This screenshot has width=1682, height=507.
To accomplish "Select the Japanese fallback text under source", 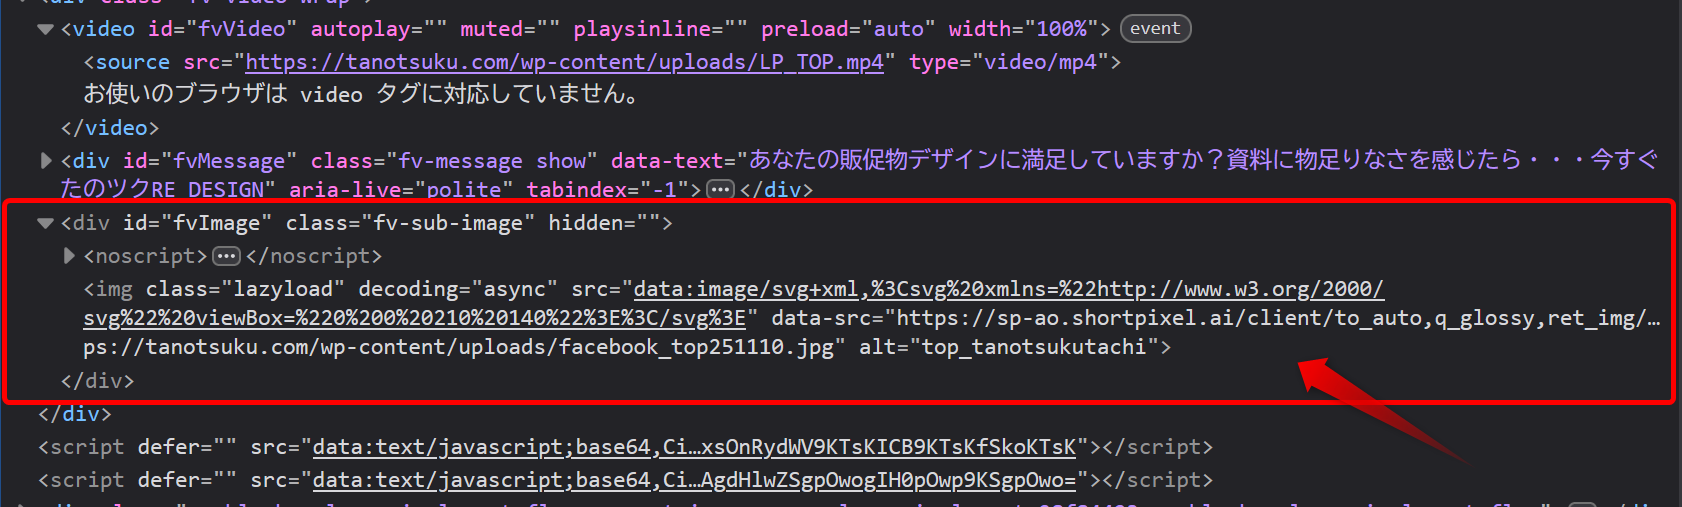I will click(x=360, y=94).
